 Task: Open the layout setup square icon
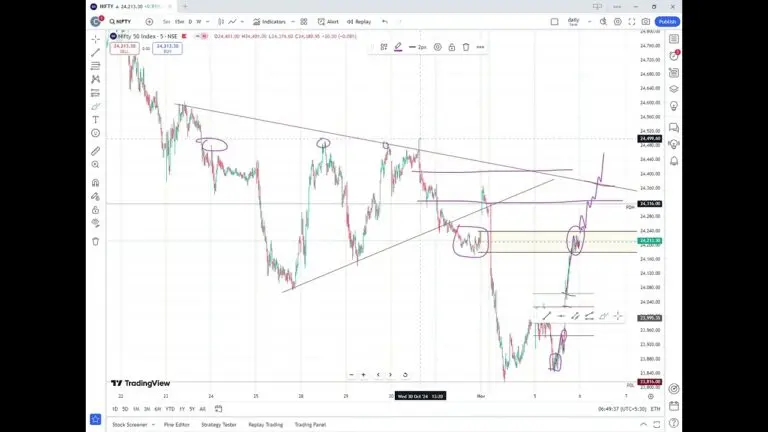[554, 22]
